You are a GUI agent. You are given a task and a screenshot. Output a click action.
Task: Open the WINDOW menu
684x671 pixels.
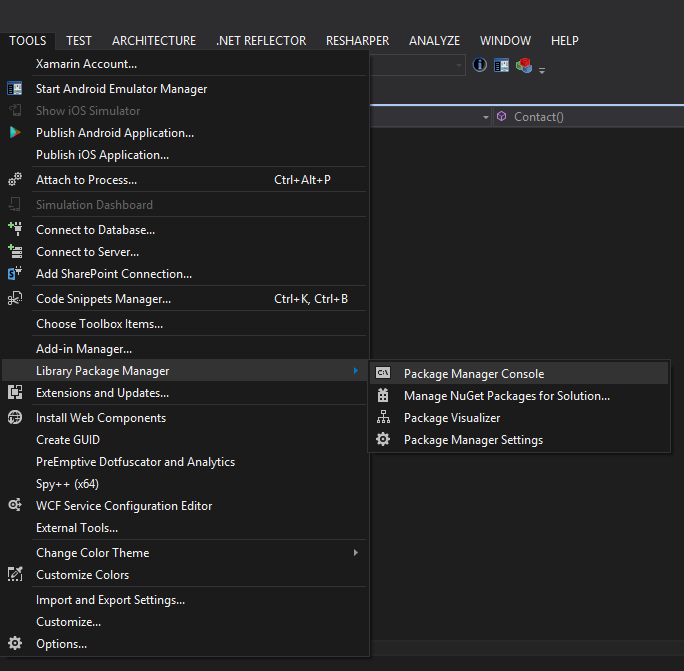pyautogui.click(x=505, y=41)
